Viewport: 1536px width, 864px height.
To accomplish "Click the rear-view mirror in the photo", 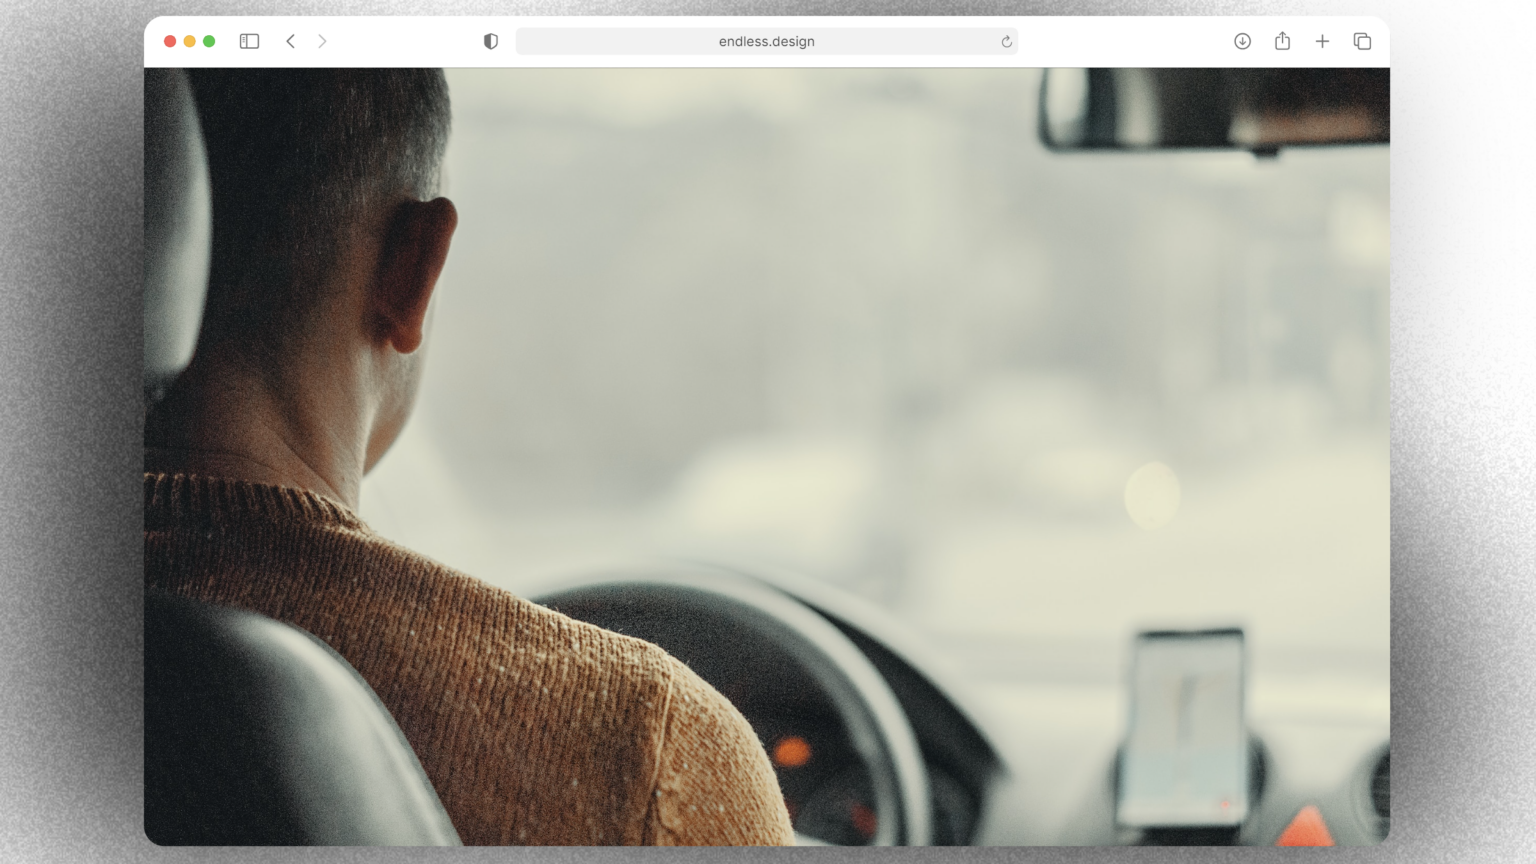I will click(x=1214, y=108).
